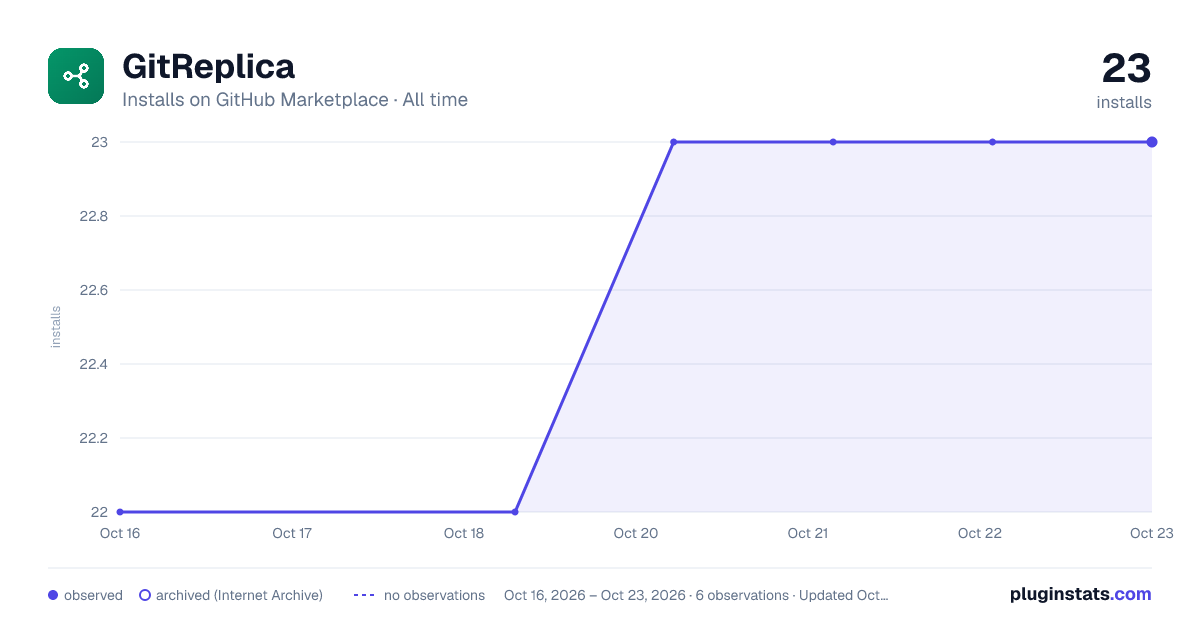The width and height of the screenshot is (1200, 630).
Task: Click the x-axis label Oct 17
Action: (x=292, y=533)
